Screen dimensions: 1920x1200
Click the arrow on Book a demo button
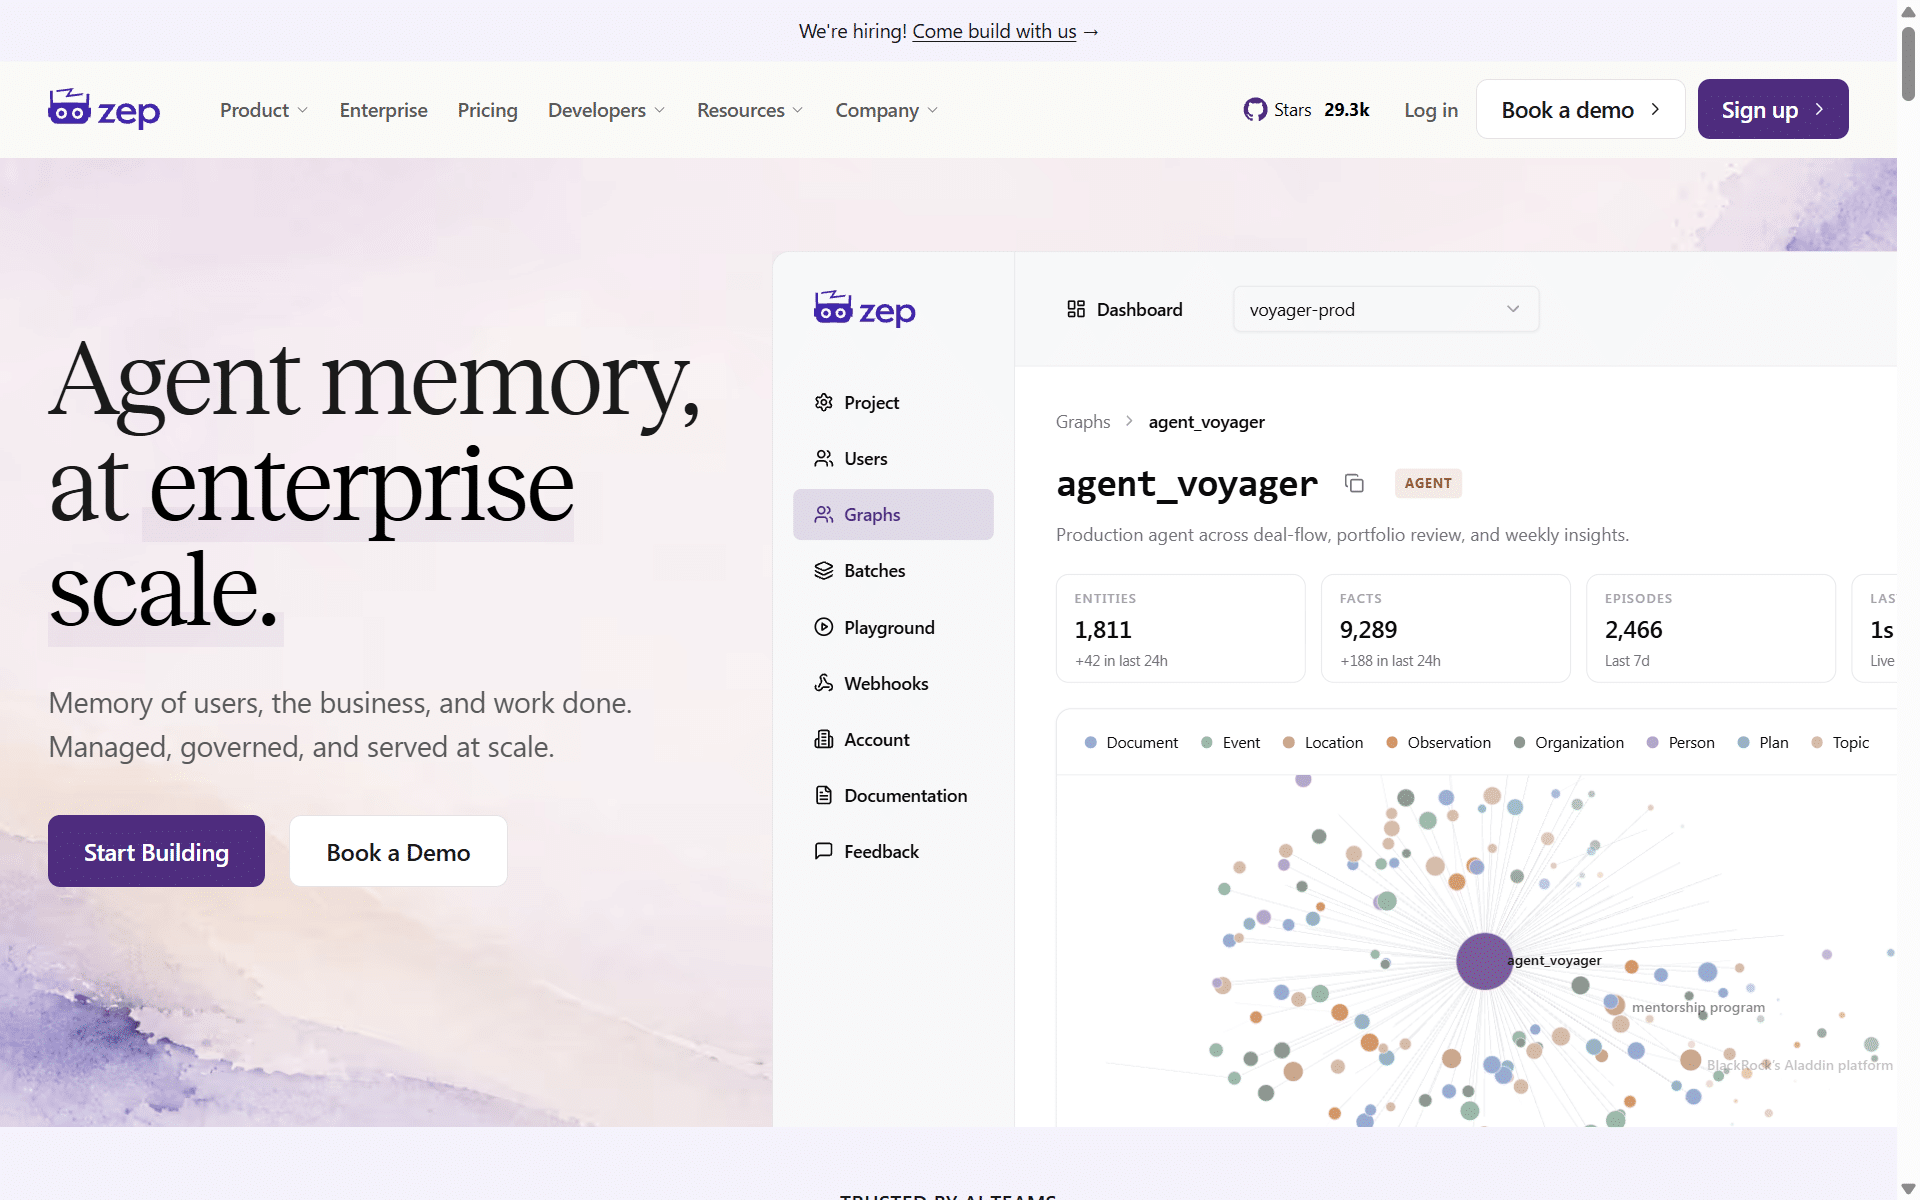coord(1655,109)
